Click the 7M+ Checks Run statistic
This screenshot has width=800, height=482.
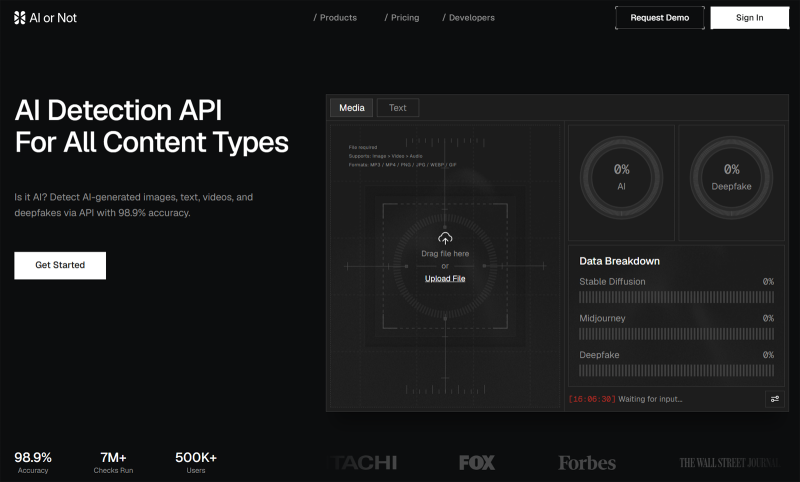pyautogui.click(x=113, y=463)
